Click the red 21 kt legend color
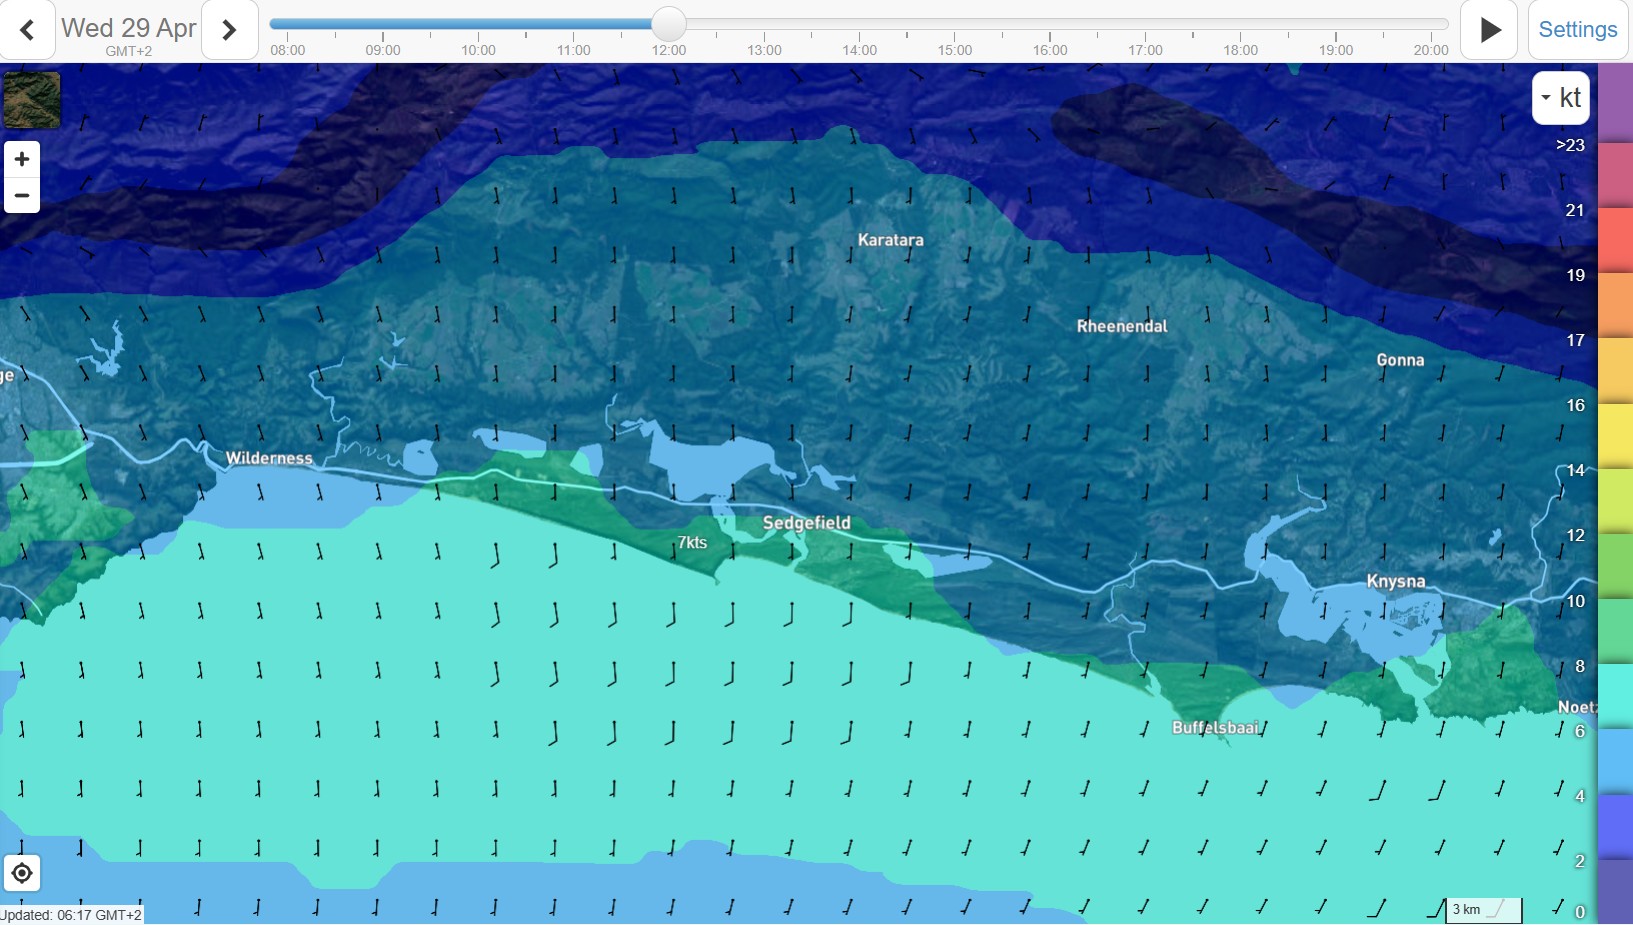 1614,240
